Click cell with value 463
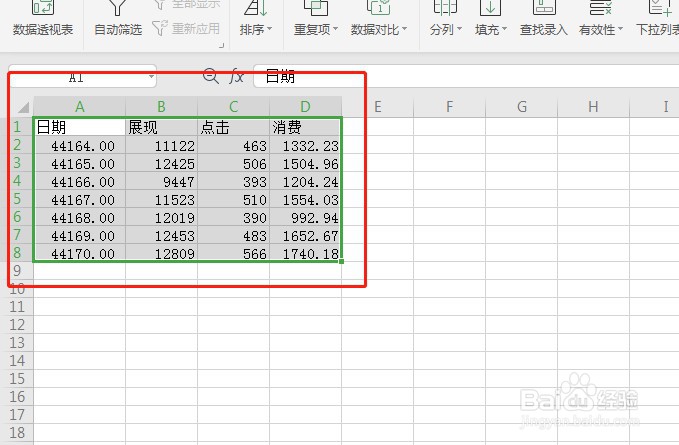This screenshot has width=679, height=445. [x=233, y=145]
